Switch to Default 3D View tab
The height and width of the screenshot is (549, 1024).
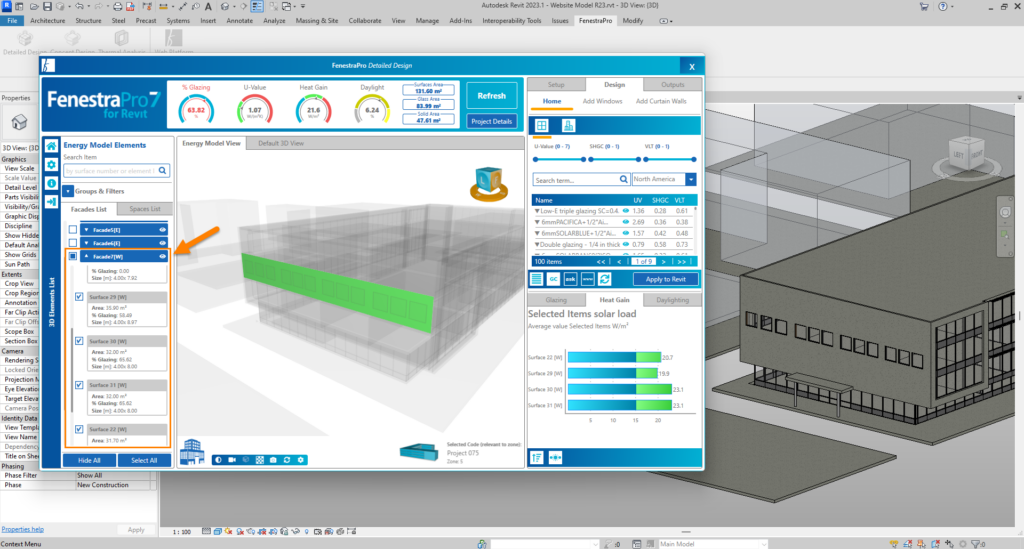(x=281, y=144)
